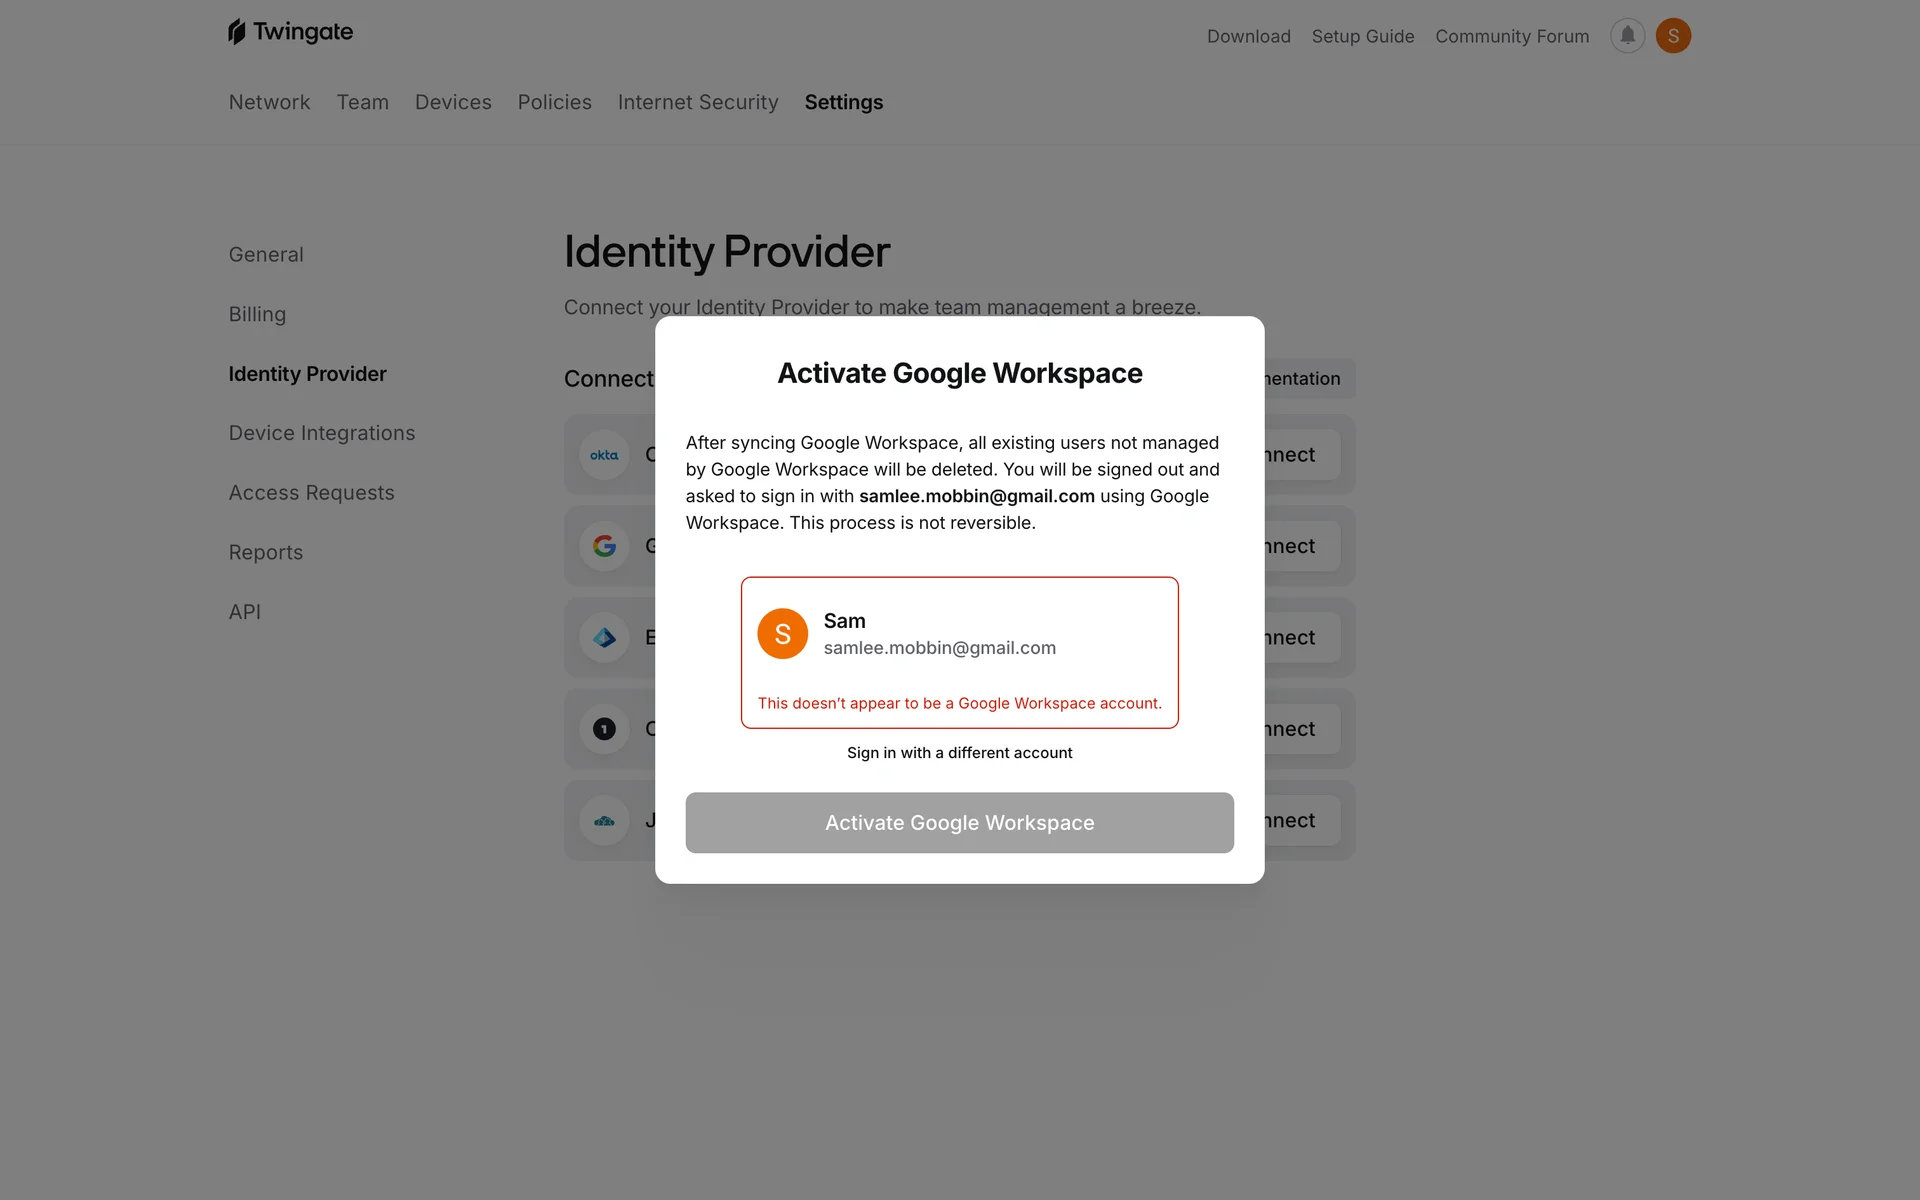Open the API settings section

pos(244,612)
